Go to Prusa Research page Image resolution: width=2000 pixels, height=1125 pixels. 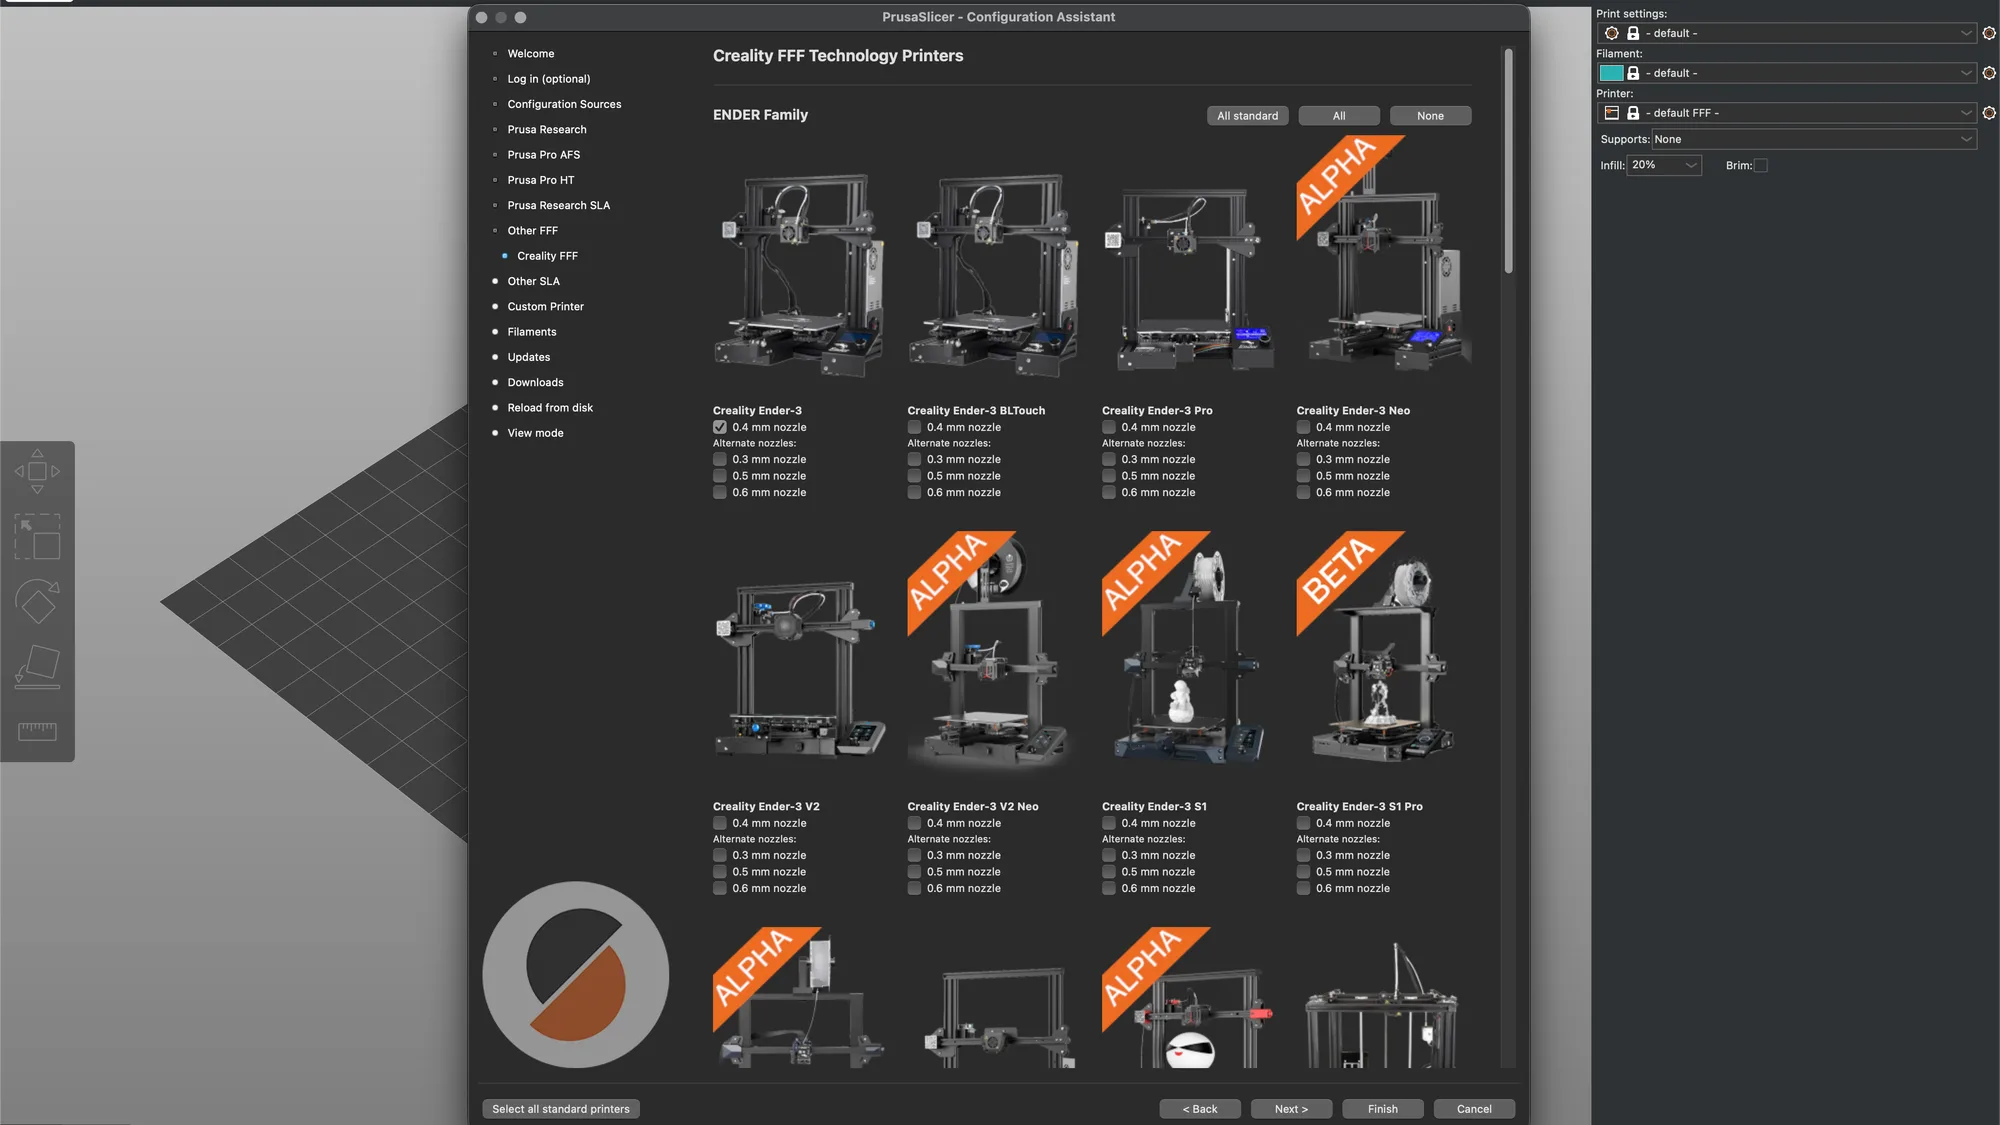pos(547,129)
